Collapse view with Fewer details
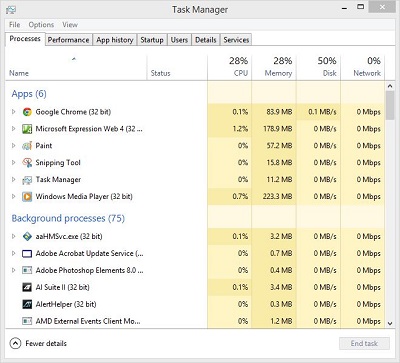Image resolution: width=400 pixels, height=363 pixels. [x=38, y=343]
